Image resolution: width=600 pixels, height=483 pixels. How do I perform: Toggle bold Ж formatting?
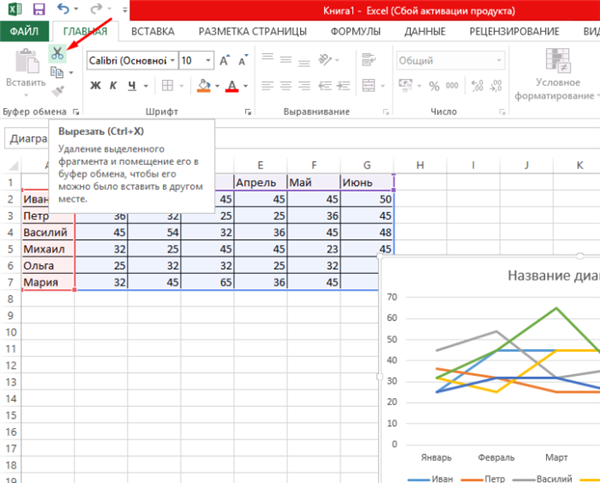[95, 85]
